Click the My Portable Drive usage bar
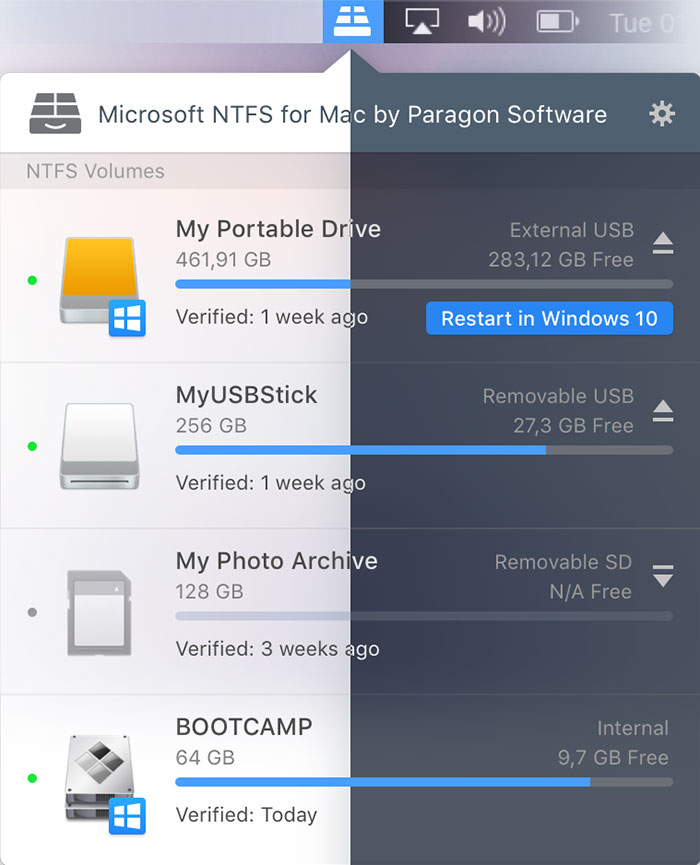700x865 pixels. [424, 284]
